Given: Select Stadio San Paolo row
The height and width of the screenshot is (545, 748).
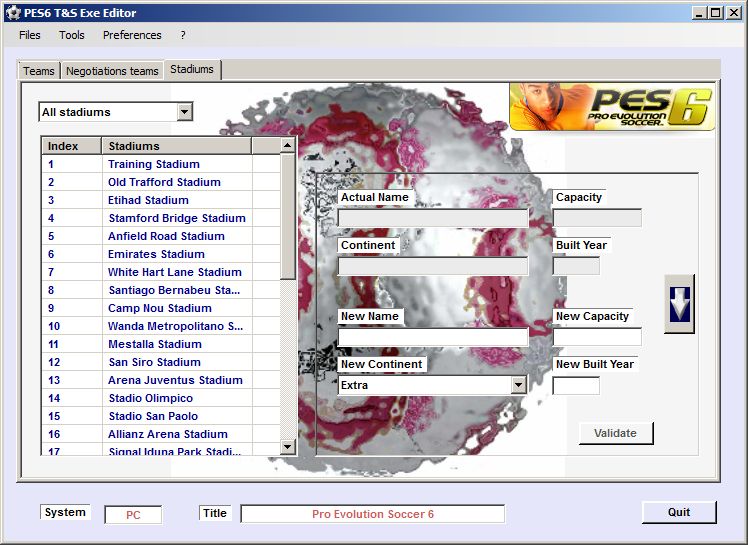Looking at the screenshot, I should coord(161,416).
